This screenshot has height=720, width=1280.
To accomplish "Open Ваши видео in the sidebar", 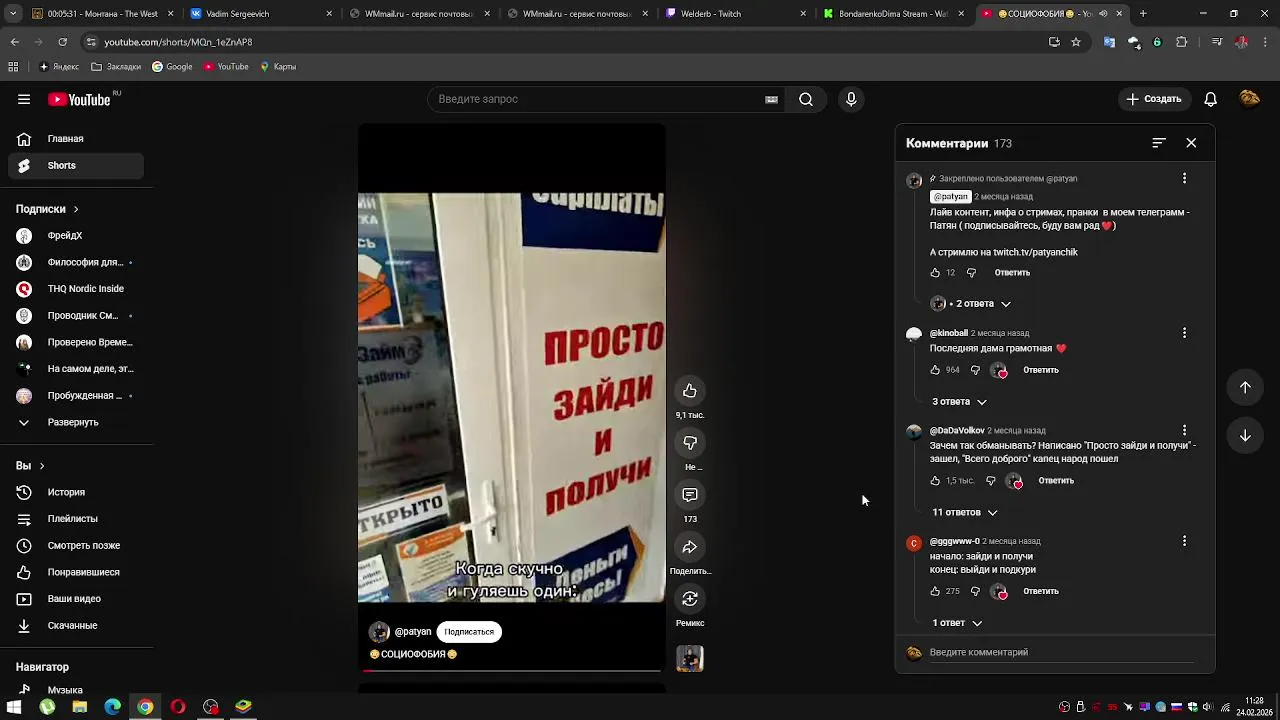I will (x=76, y=599).
